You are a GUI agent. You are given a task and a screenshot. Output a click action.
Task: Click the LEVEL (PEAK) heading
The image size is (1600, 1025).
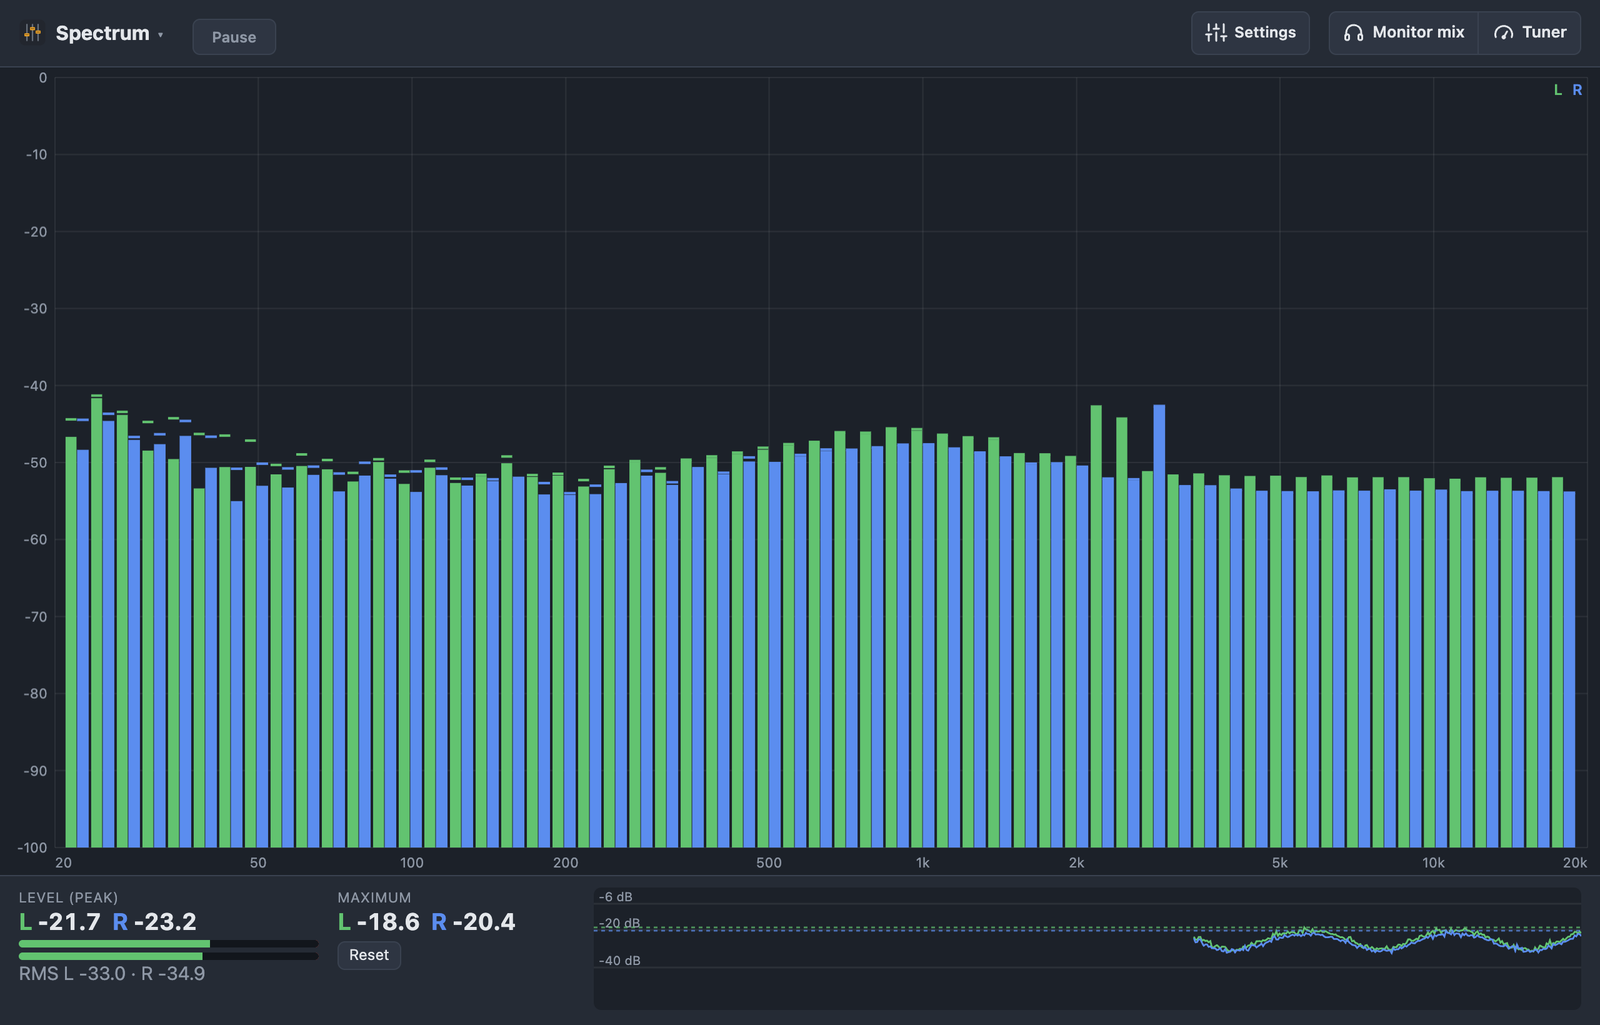(x=68, y=898)
